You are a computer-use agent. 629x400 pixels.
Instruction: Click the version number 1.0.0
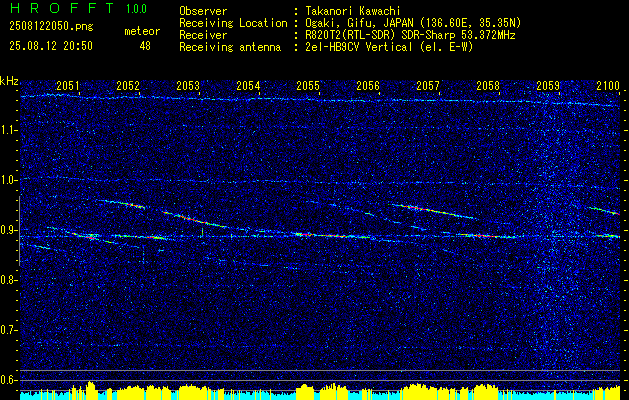pos(136,9)
